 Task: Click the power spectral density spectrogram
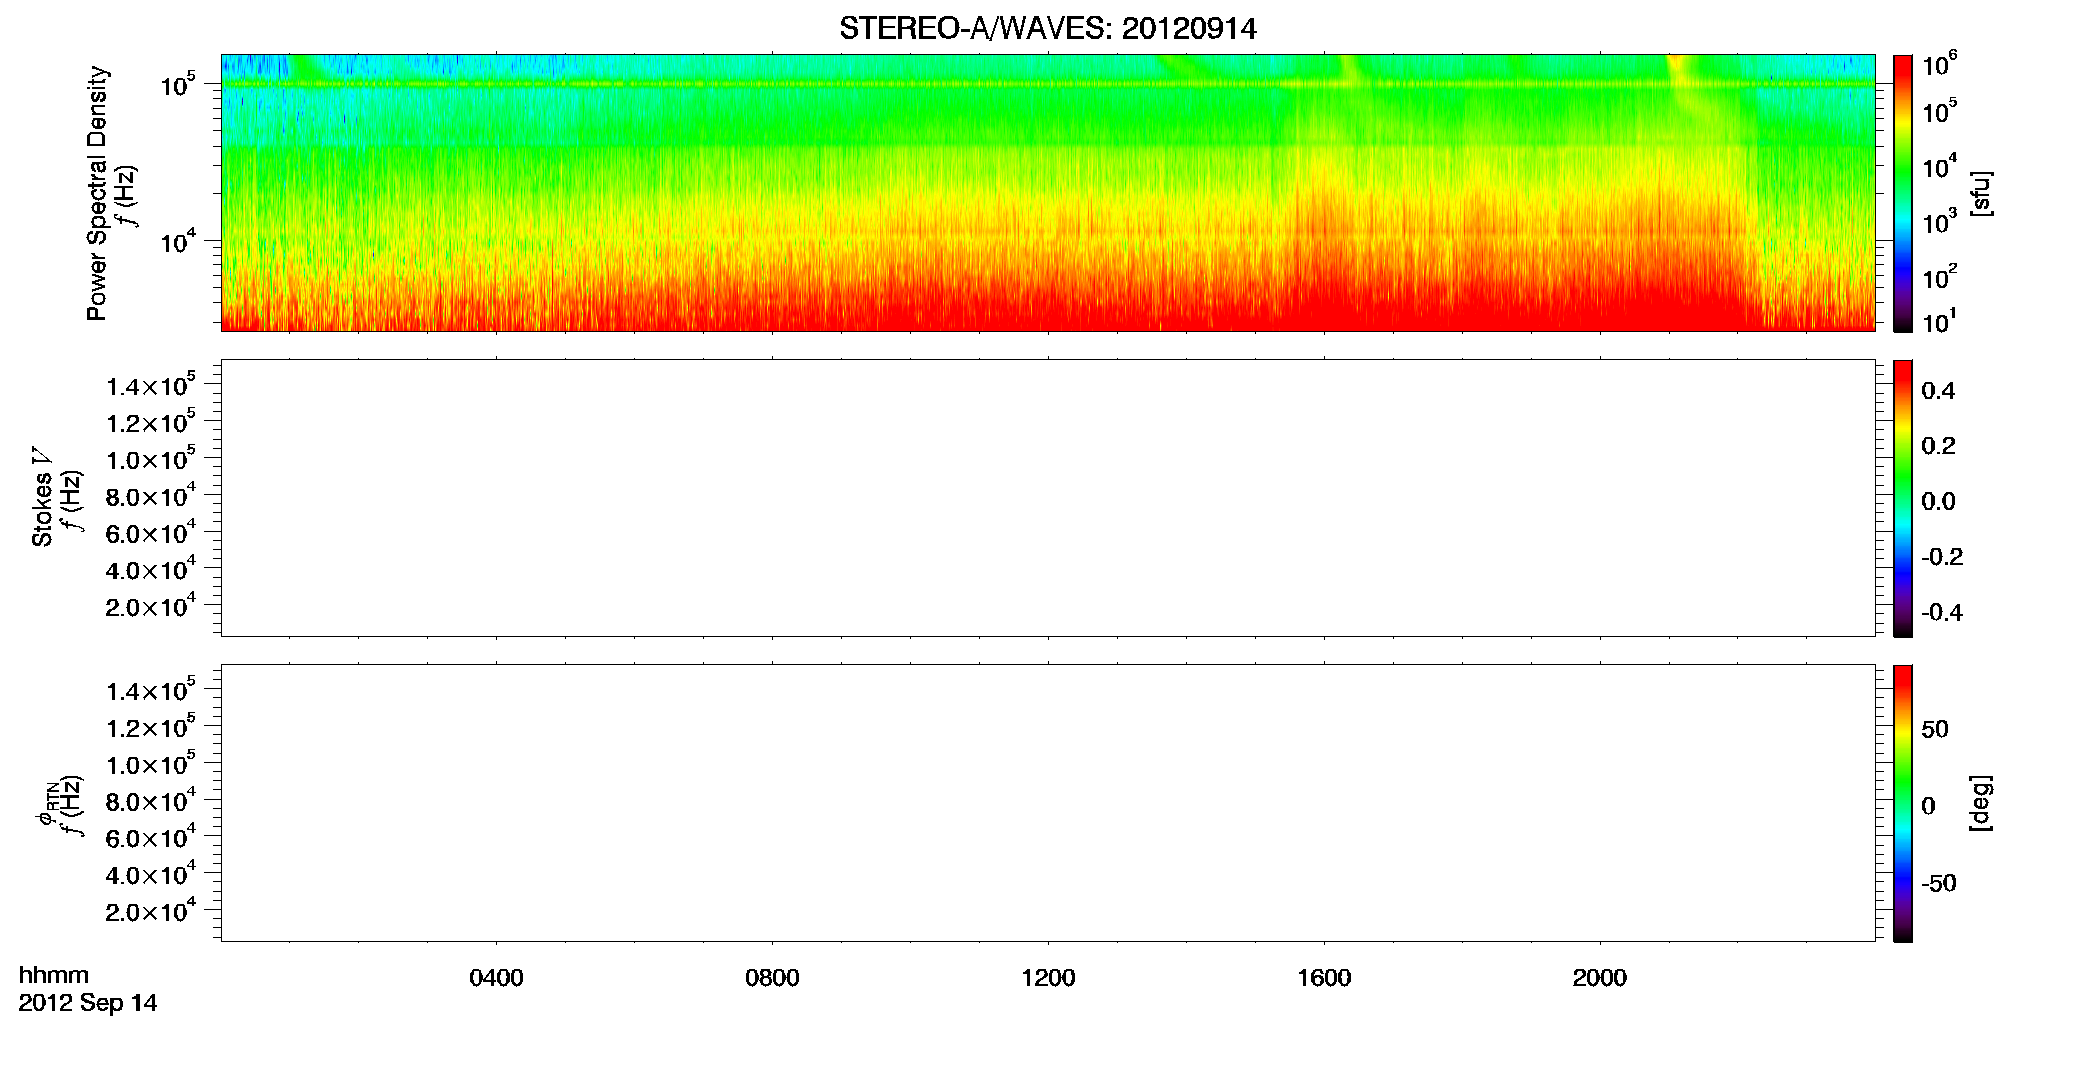coord(1048,193)
